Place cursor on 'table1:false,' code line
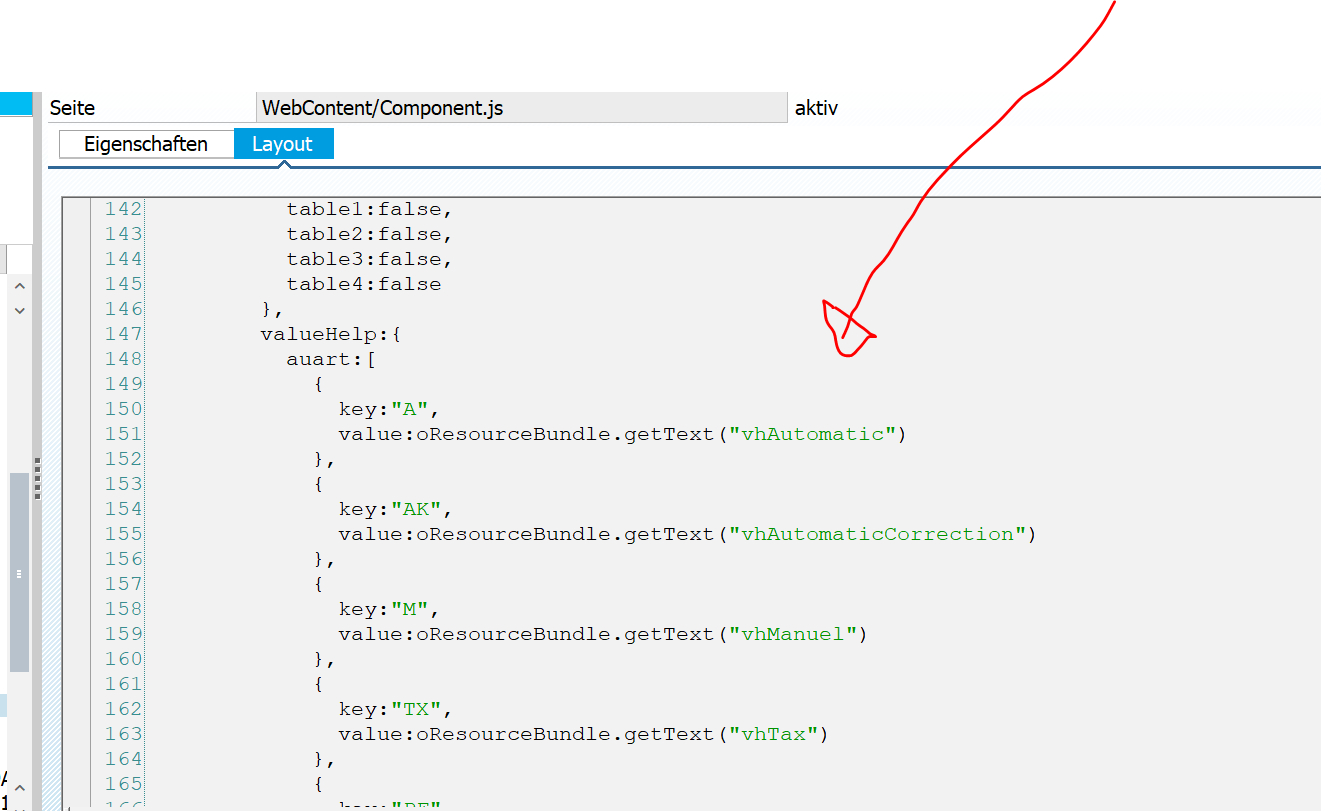 (x=370, y=209)
